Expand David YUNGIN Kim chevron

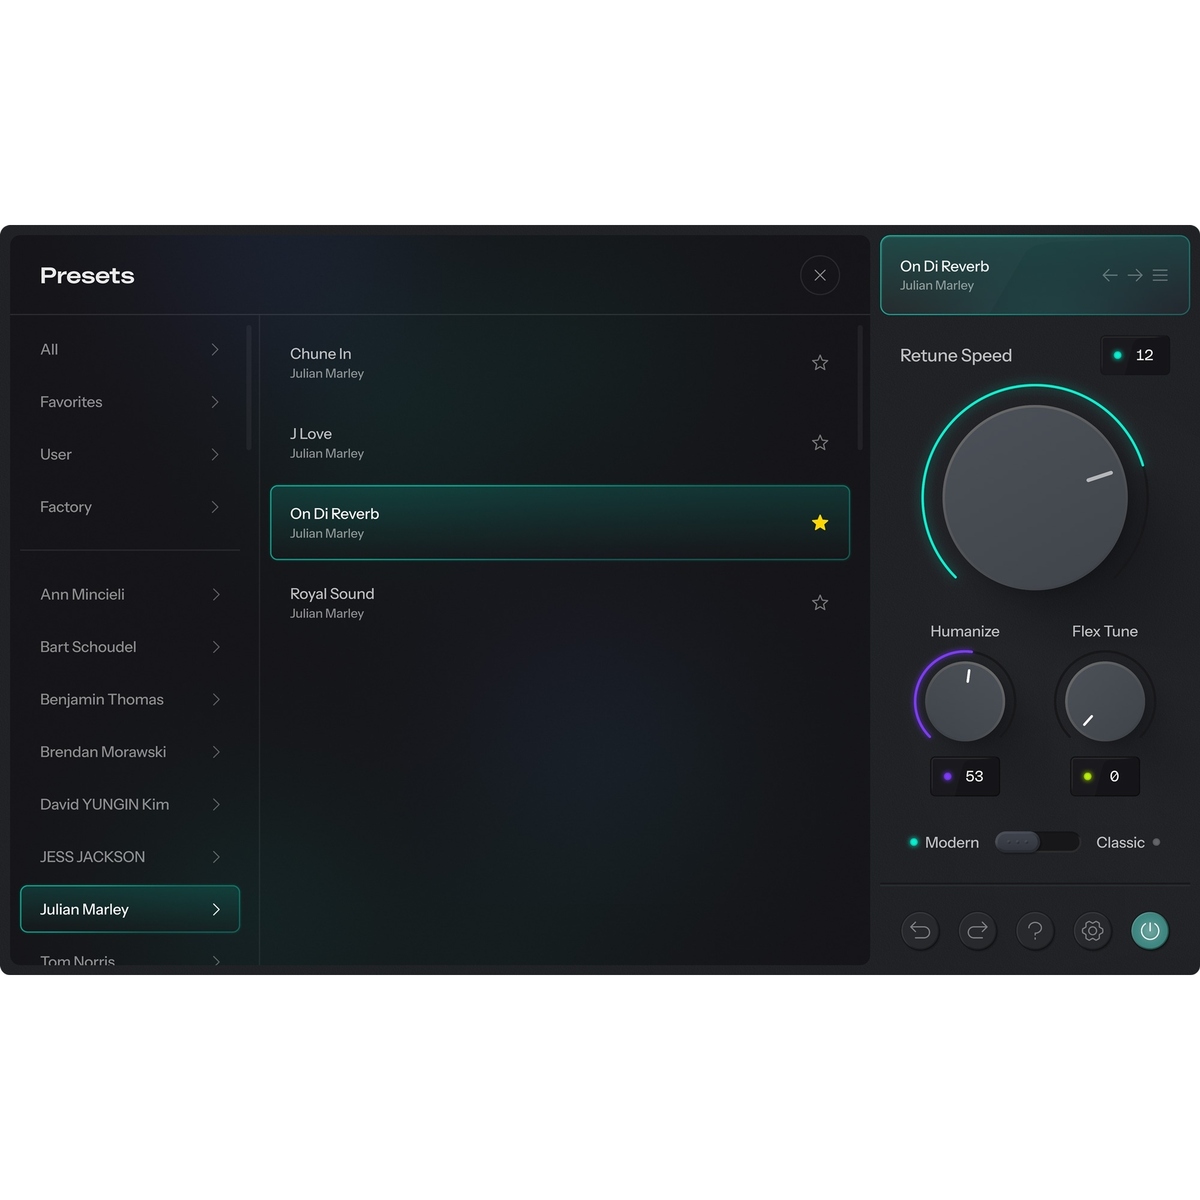[x=215, y=804]
